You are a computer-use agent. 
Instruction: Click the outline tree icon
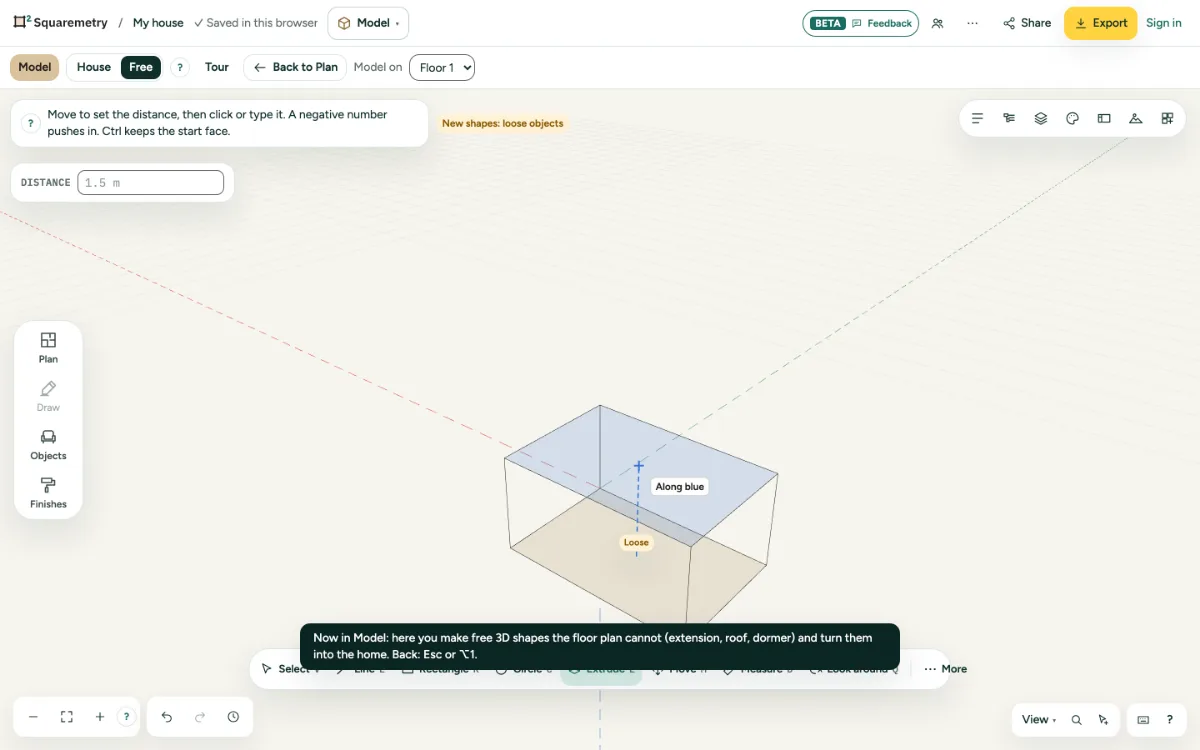[1009, 118]
